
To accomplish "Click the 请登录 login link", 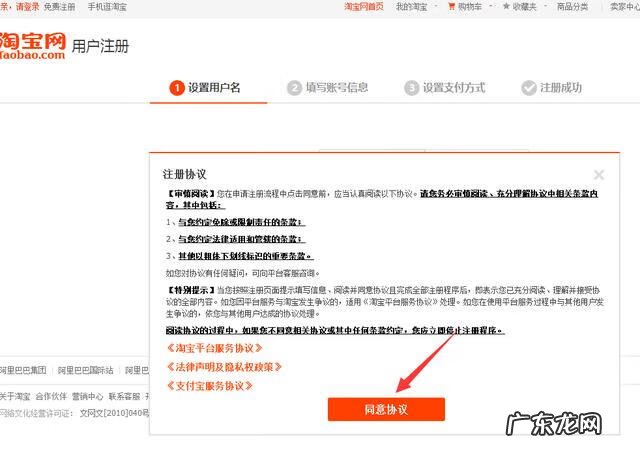I will click(27, 7).
